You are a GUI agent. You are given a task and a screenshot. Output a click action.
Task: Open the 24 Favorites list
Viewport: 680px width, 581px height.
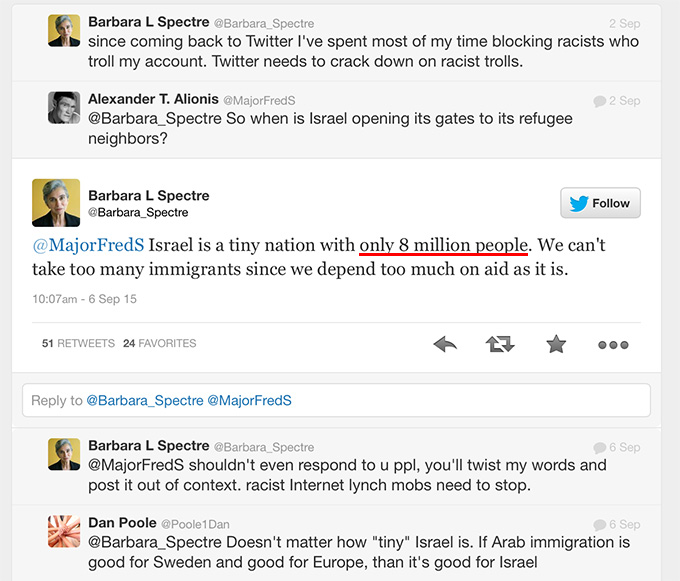pyautogui.click(x=160, y=343)
